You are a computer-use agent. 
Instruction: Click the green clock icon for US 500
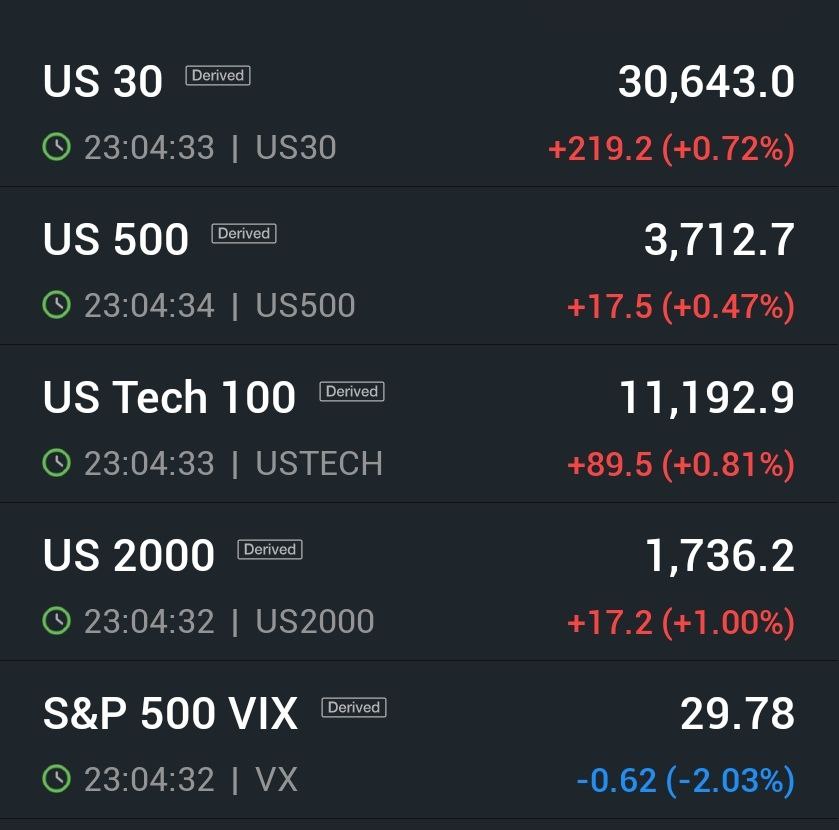click(x=56, y=304)
